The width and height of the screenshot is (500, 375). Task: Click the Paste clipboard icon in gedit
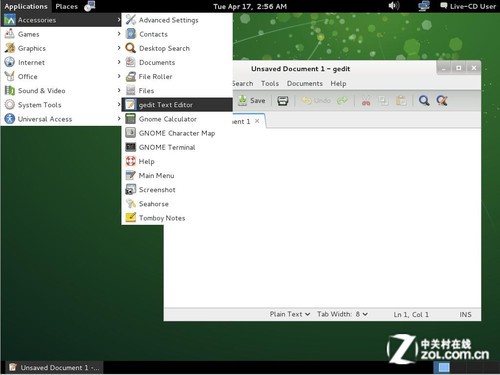[401, 101]
